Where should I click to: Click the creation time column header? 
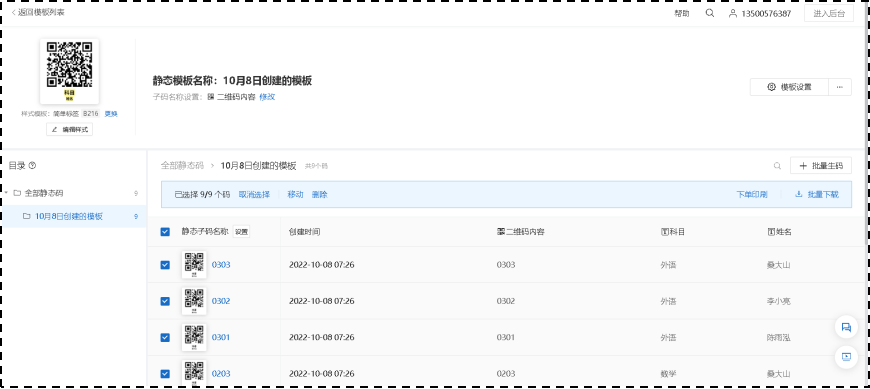point(304,232)
